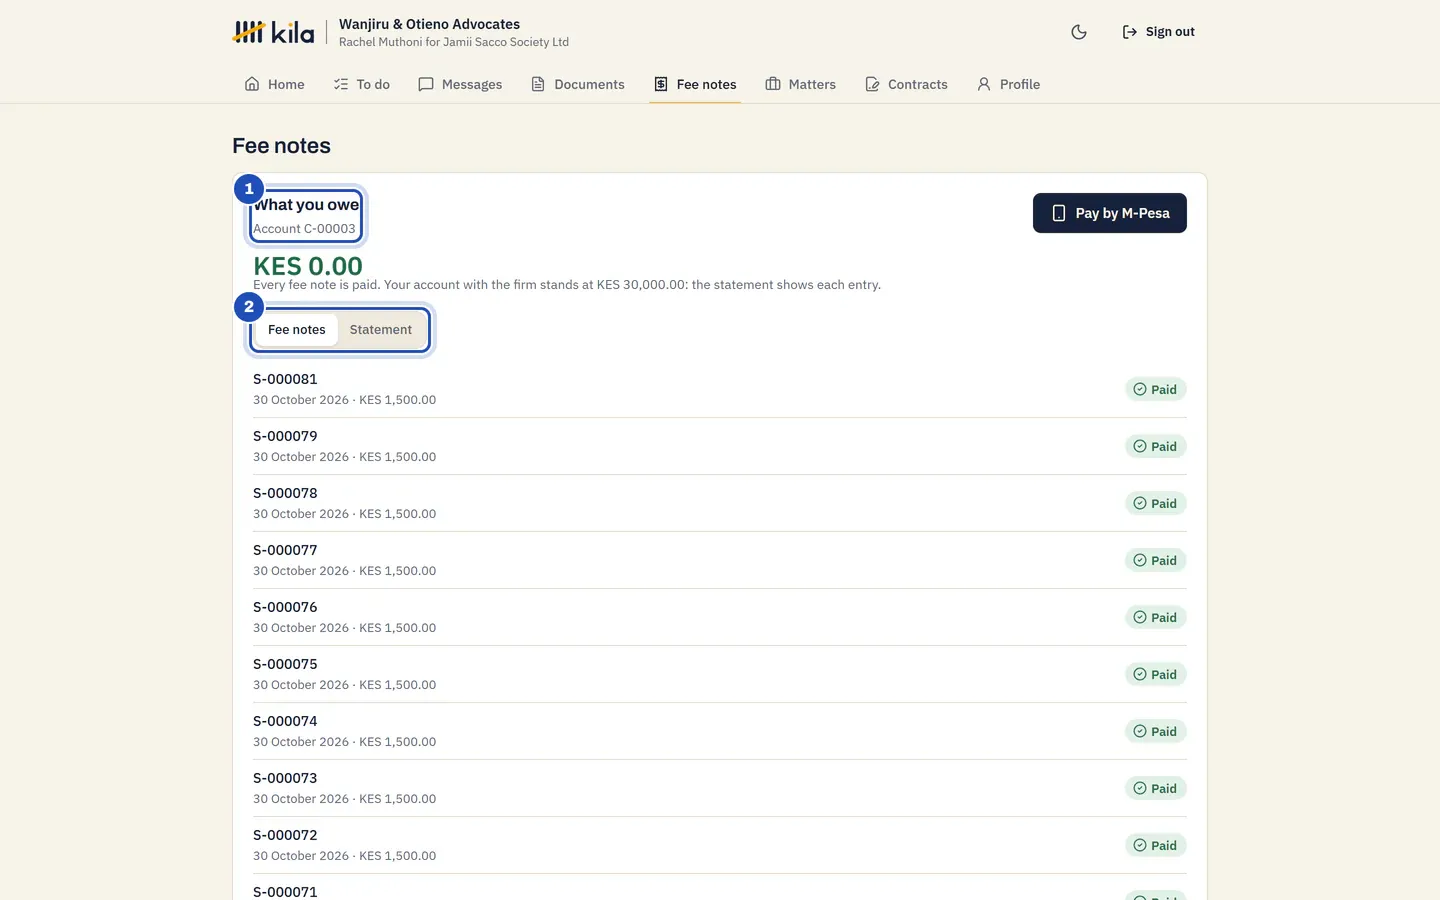Click Paid badge on S-000075

click(x=1156, y=675)
